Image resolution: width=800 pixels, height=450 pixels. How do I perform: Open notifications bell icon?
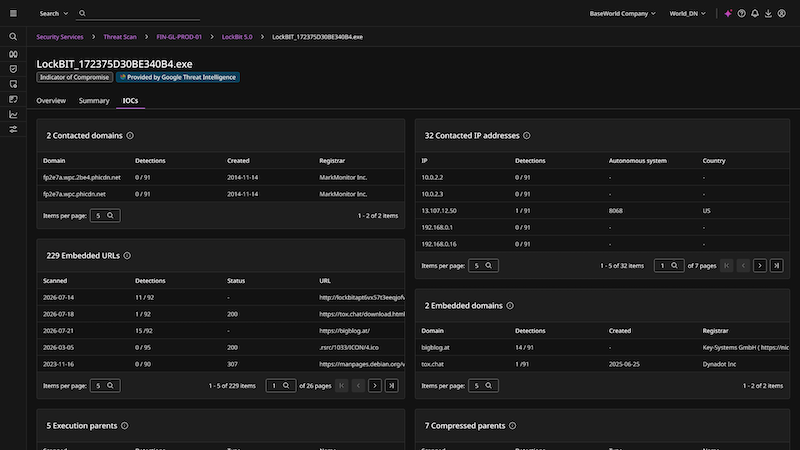[755, 13]
